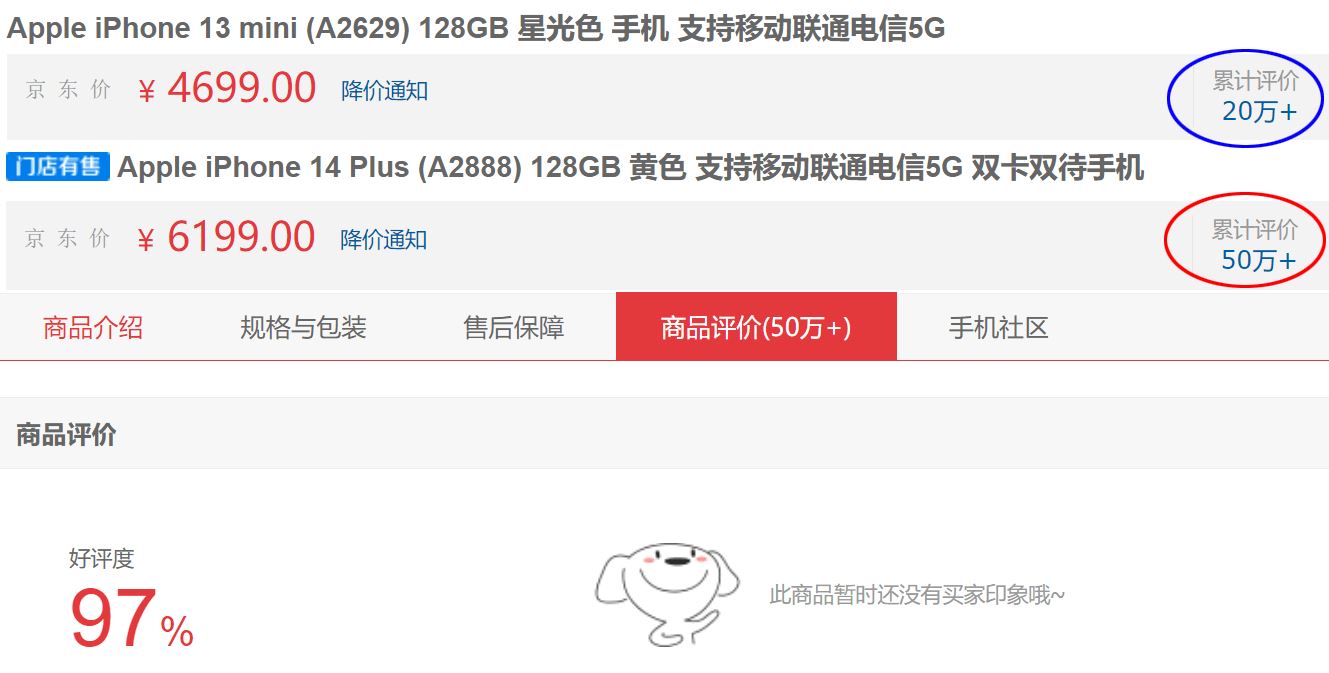Click the 此商品暂时还没有买家印象哦 message
This screenshot has width=1329, height=673.
pyautogui.click(x=917, y=596)
